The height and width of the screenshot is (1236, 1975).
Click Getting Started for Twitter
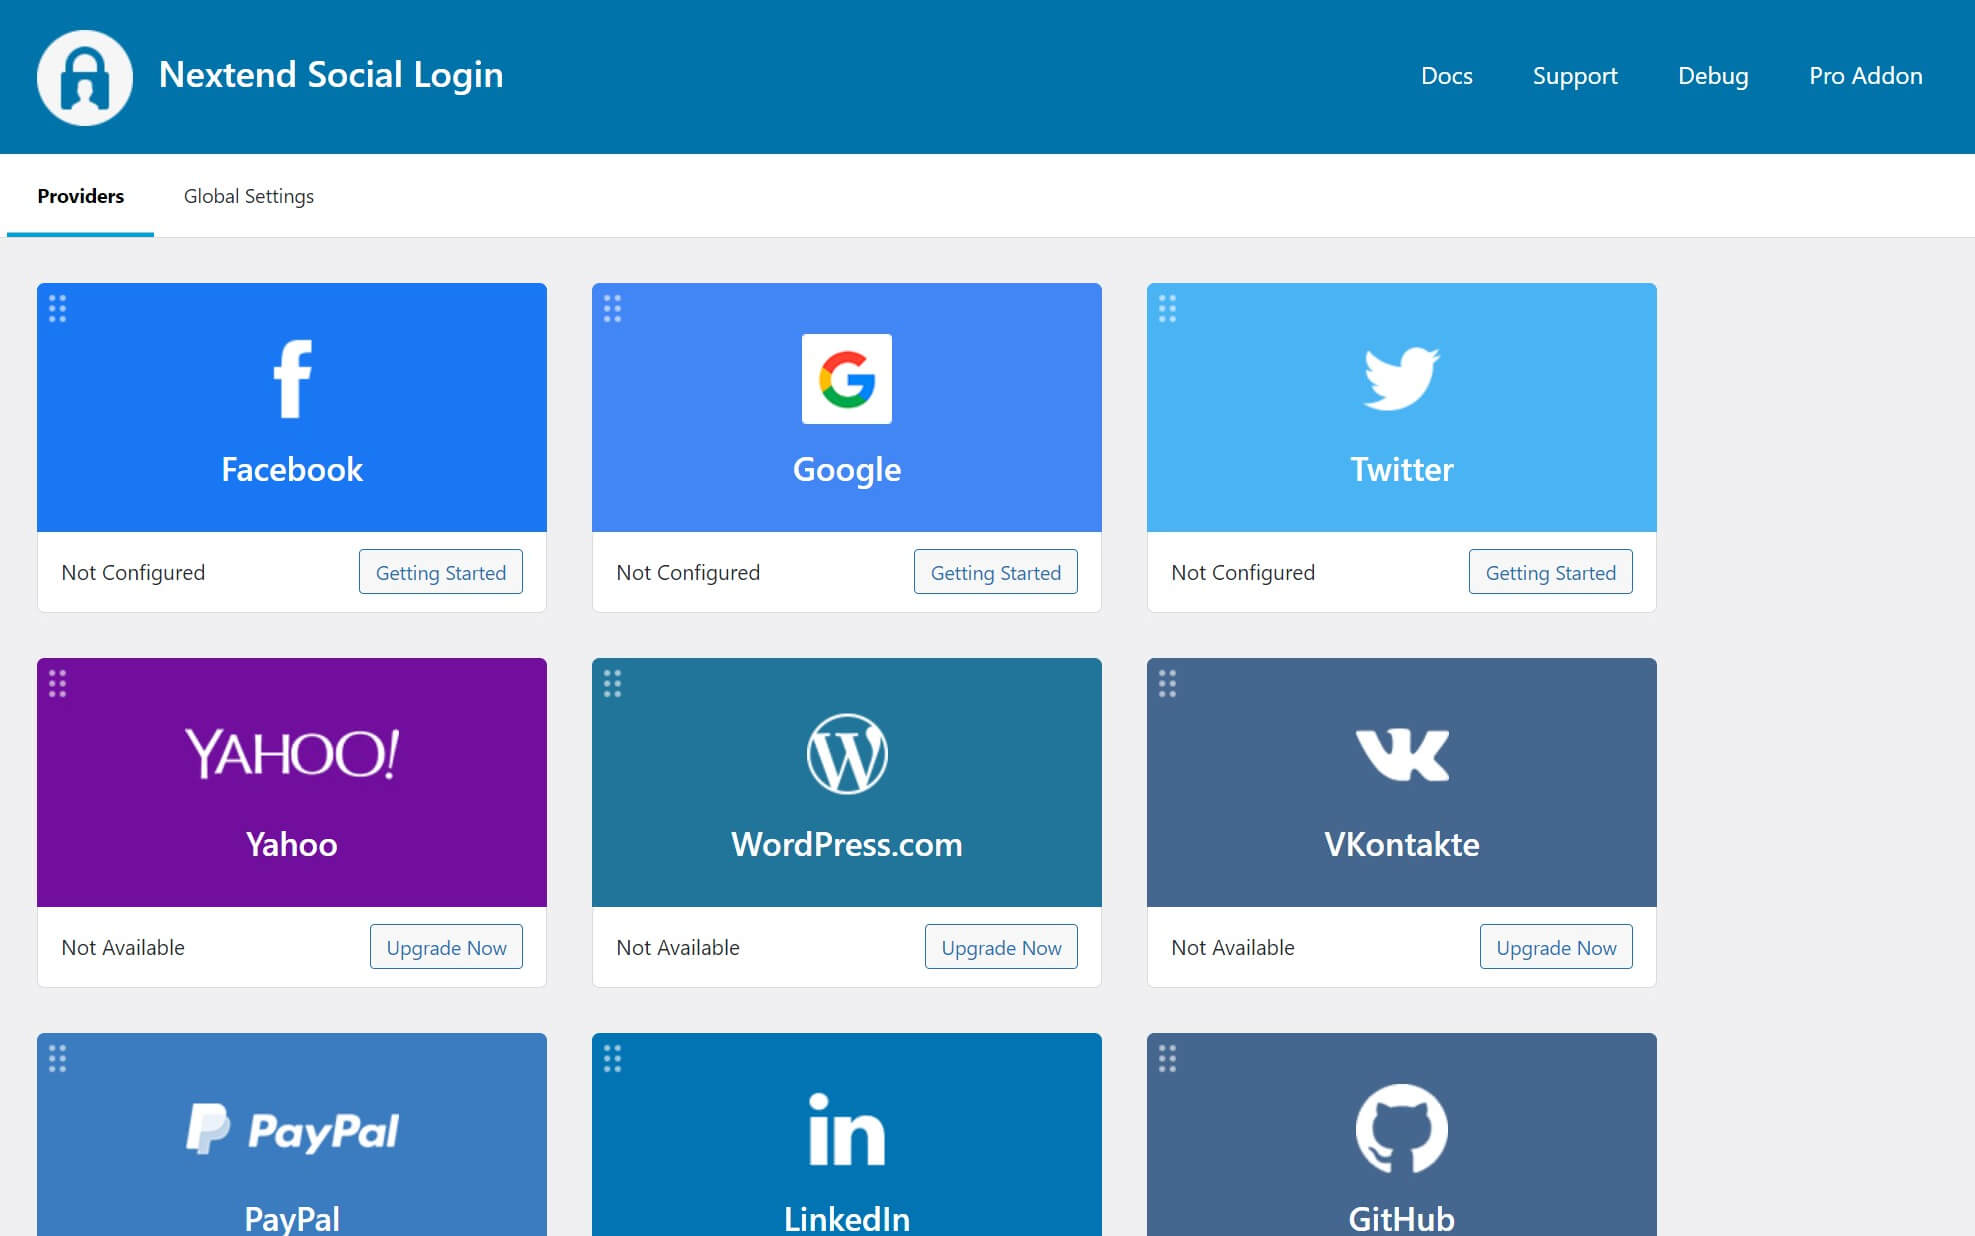click(x=1551, y=571)
